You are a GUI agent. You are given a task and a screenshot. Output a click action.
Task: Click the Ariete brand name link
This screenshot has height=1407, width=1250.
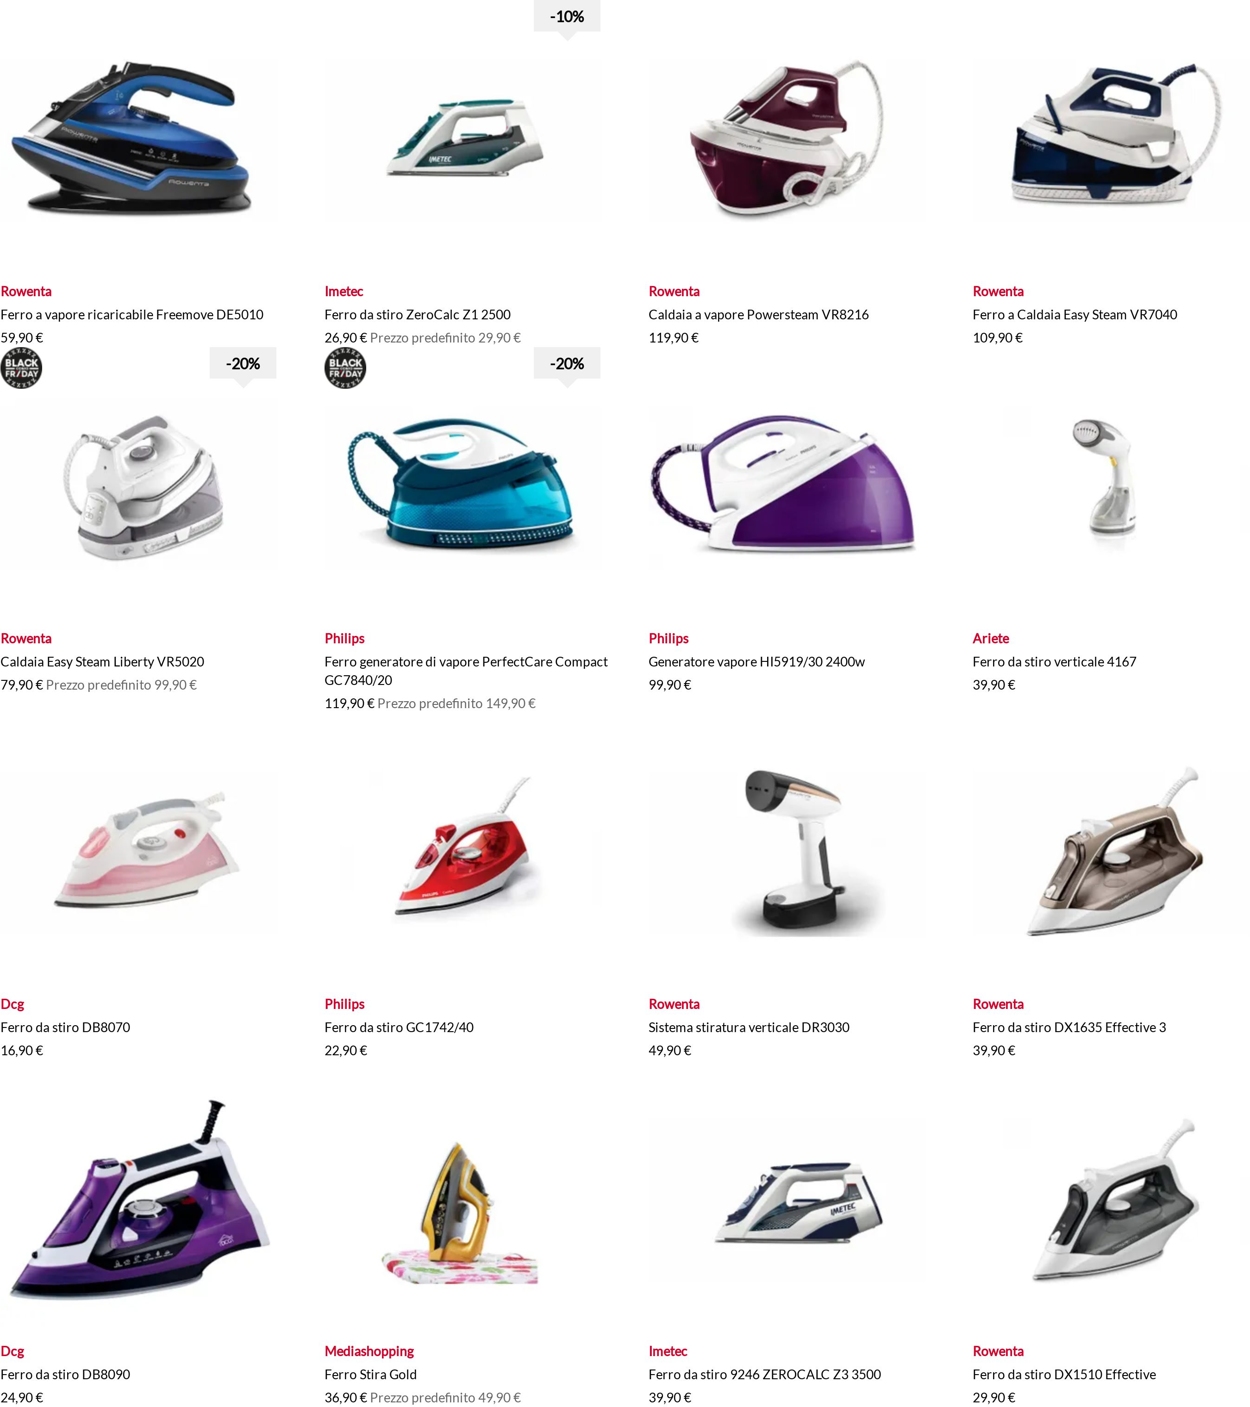coord(990,638)
